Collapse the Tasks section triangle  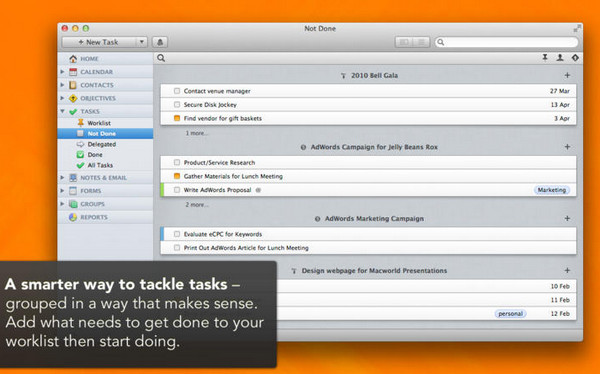pyautogui.click(x=62, y=111)
